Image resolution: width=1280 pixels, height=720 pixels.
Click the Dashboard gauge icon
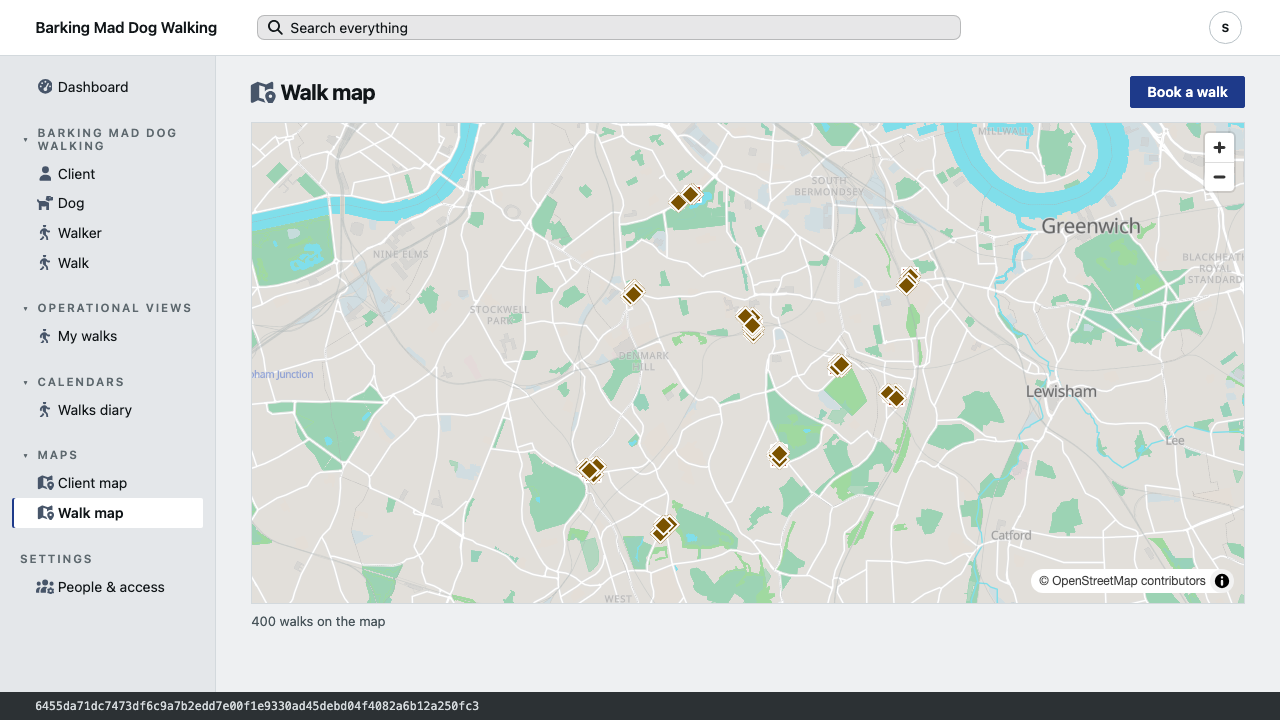pos(45,87)
